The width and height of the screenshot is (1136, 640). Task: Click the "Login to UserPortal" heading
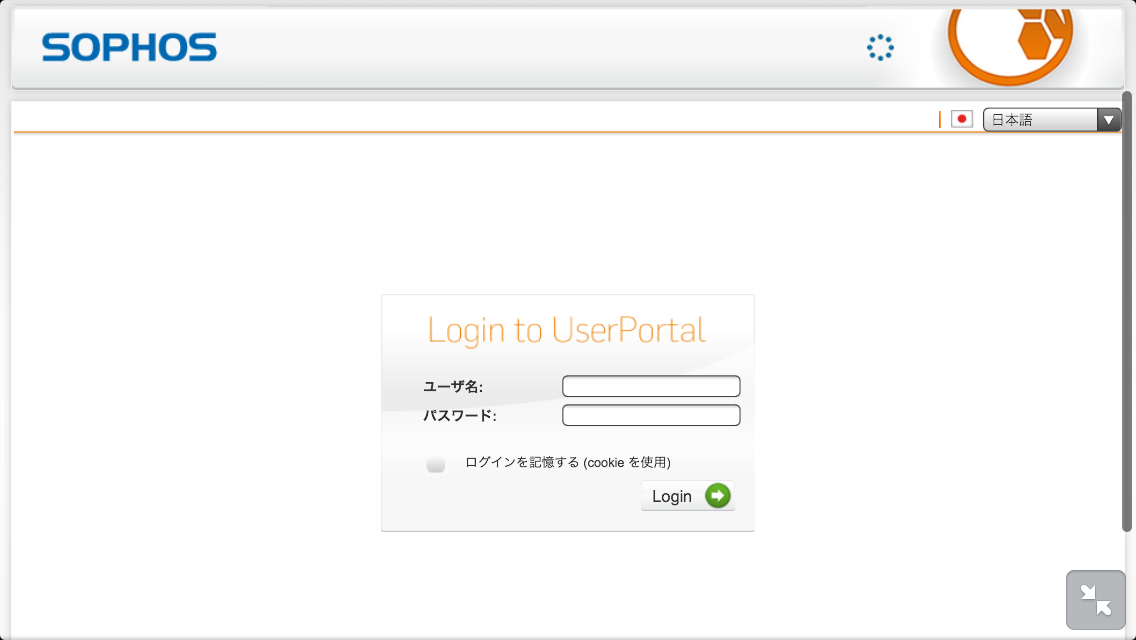coord(566,331)
